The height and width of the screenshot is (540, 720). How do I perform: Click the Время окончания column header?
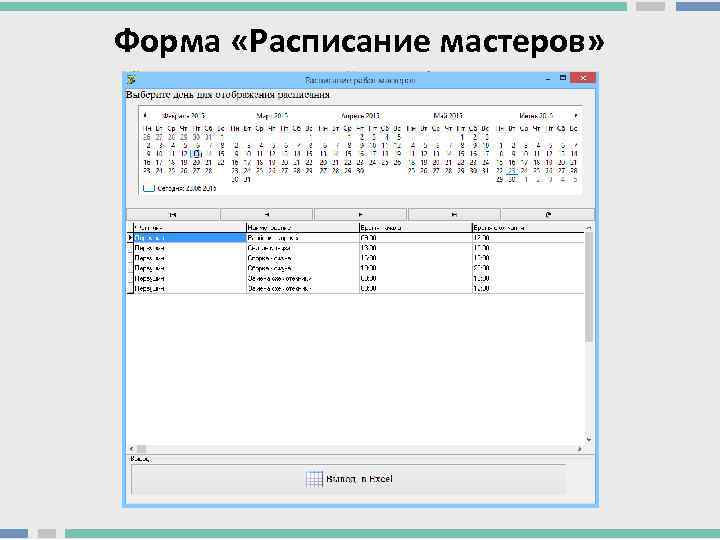[x=529, y=228]
